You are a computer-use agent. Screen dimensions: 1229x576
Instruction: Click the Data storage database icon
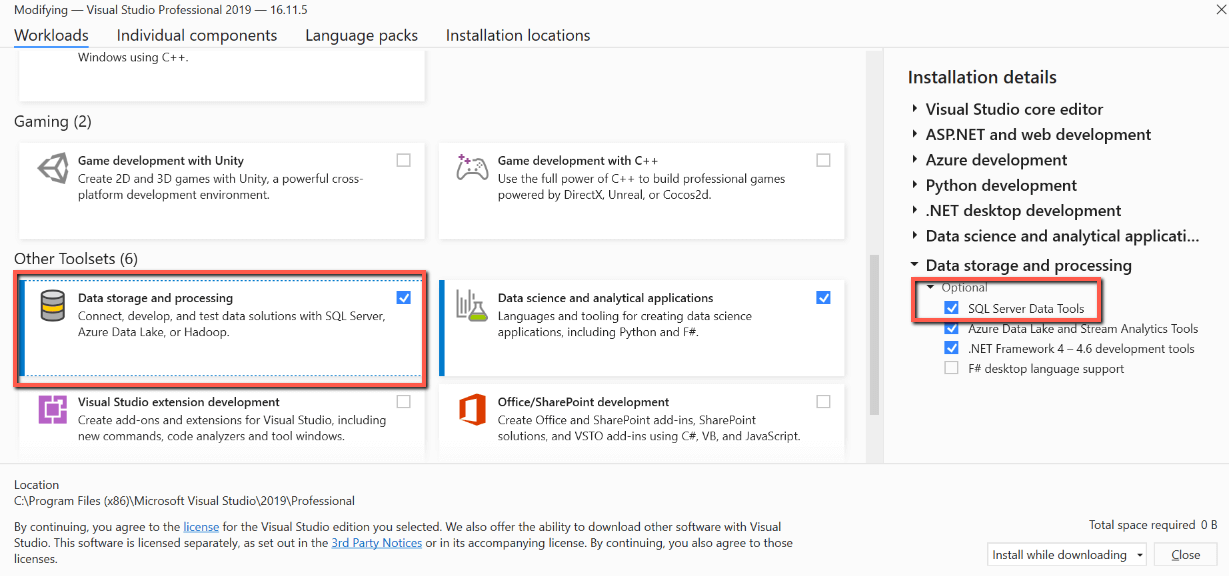(x=53, y=305)
